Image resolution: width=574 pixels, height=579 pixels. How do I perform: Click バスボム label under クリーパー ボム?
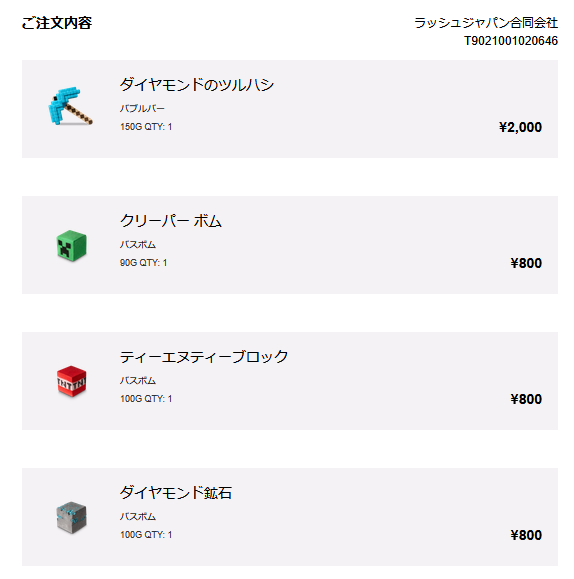coord(138,244)
